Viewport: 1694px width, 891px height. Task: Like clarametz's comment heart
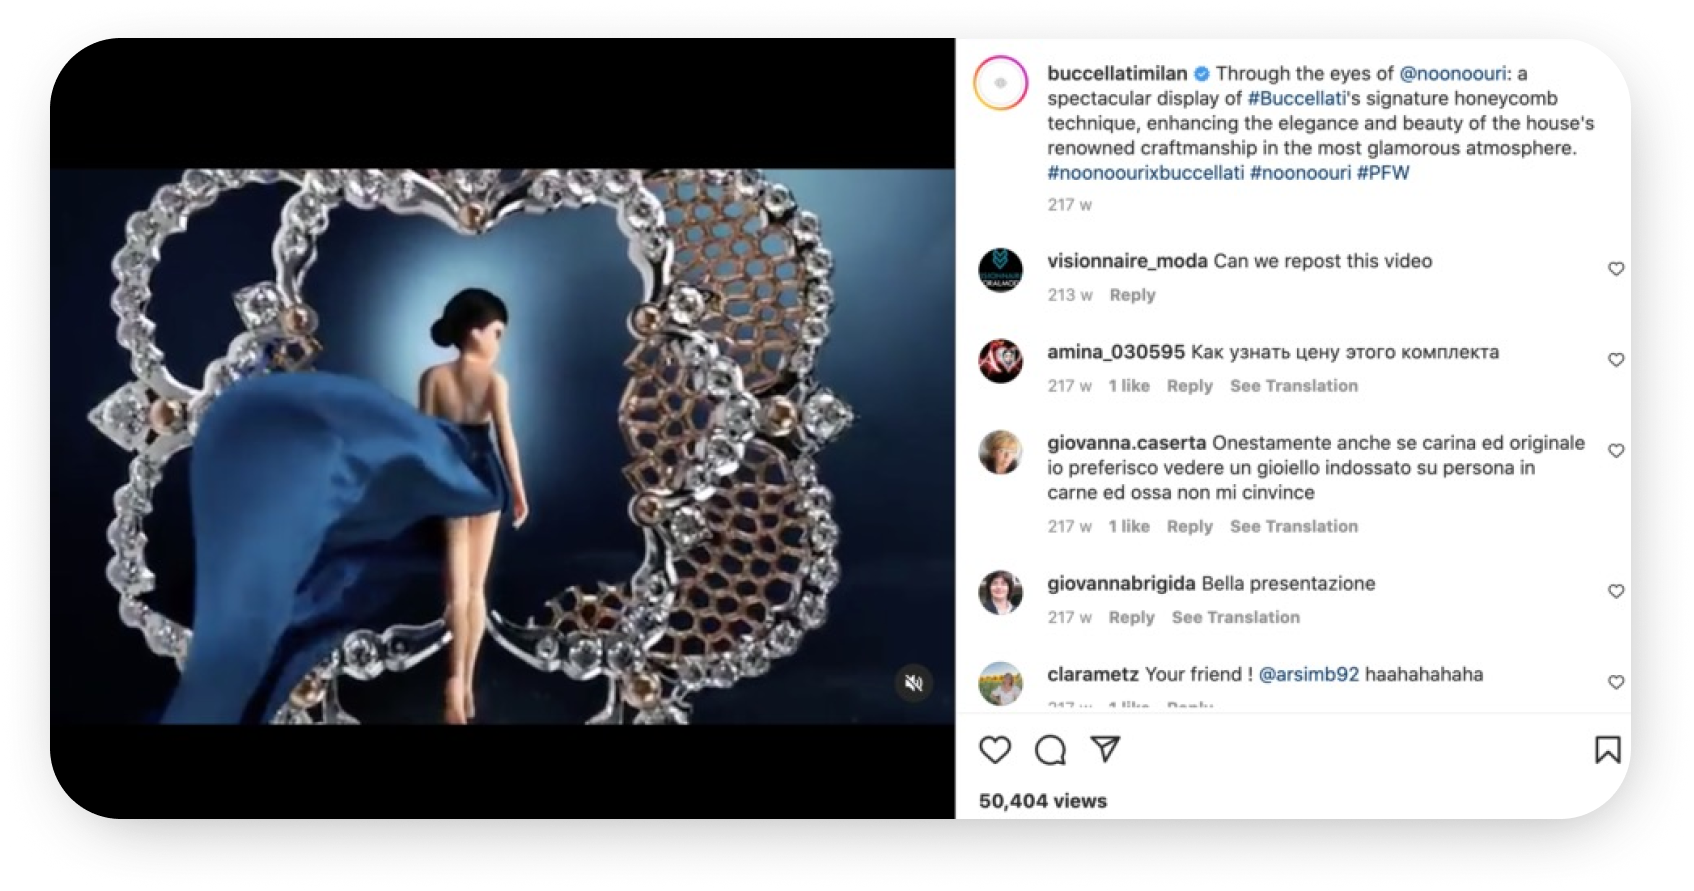pyautogui.click(x=1615, y=682)
